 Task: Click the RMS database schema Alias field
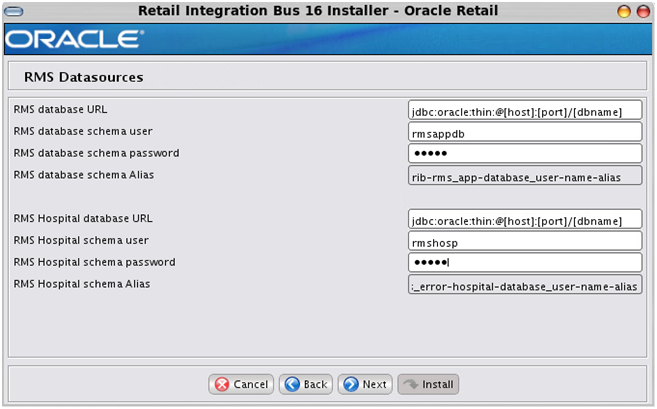coord(525,175)
